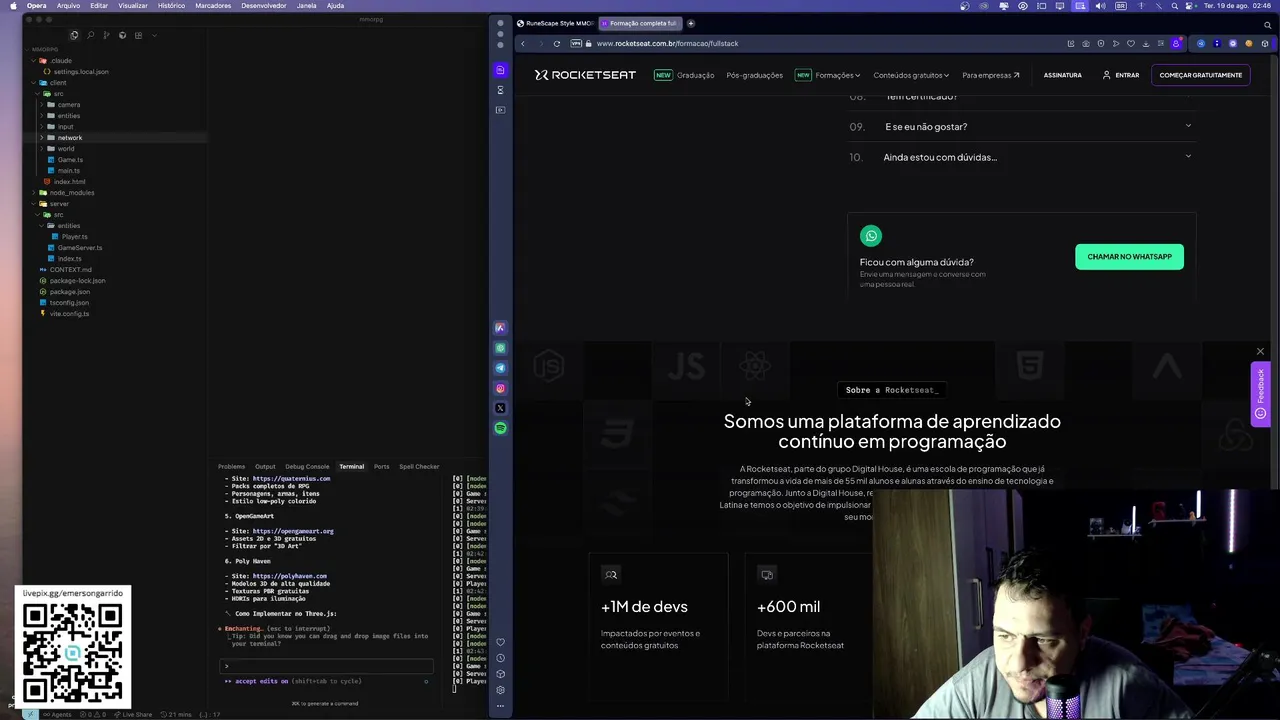Open the Search view in the editor
This screenshot has height=720, width=1280.
[x=90, y=35]
